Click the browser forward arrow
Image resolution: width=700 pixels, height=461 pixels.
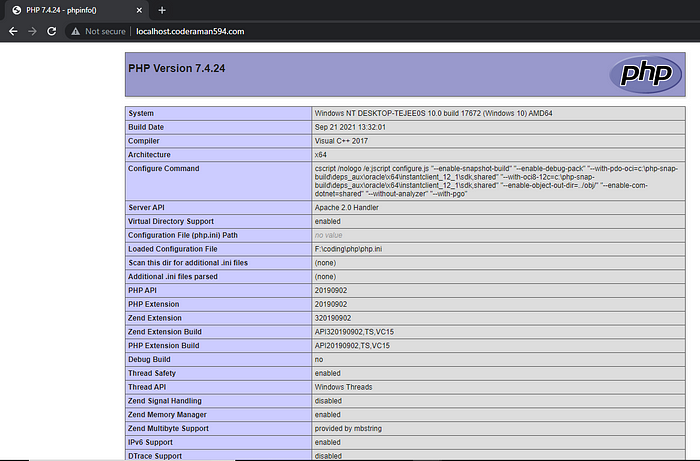(x=32, y=31)
